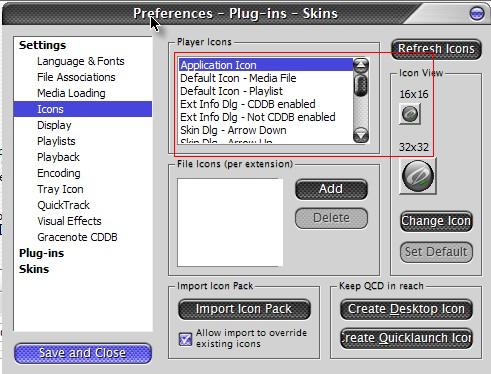
Task: Go to the Display settings page
Action: (54, 125)
